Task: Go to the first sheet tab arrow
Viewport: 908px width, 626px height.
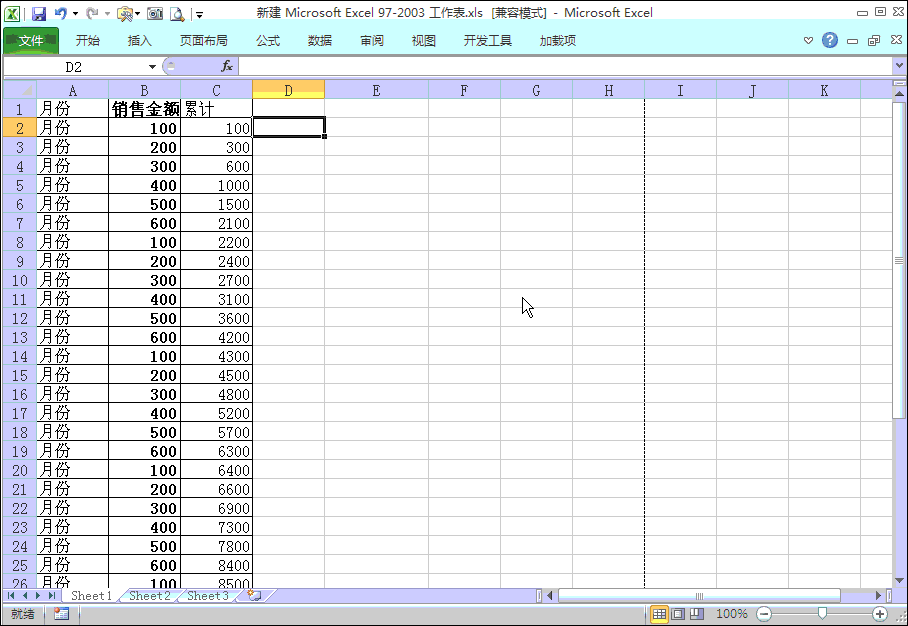Action: tap(11, 595)
